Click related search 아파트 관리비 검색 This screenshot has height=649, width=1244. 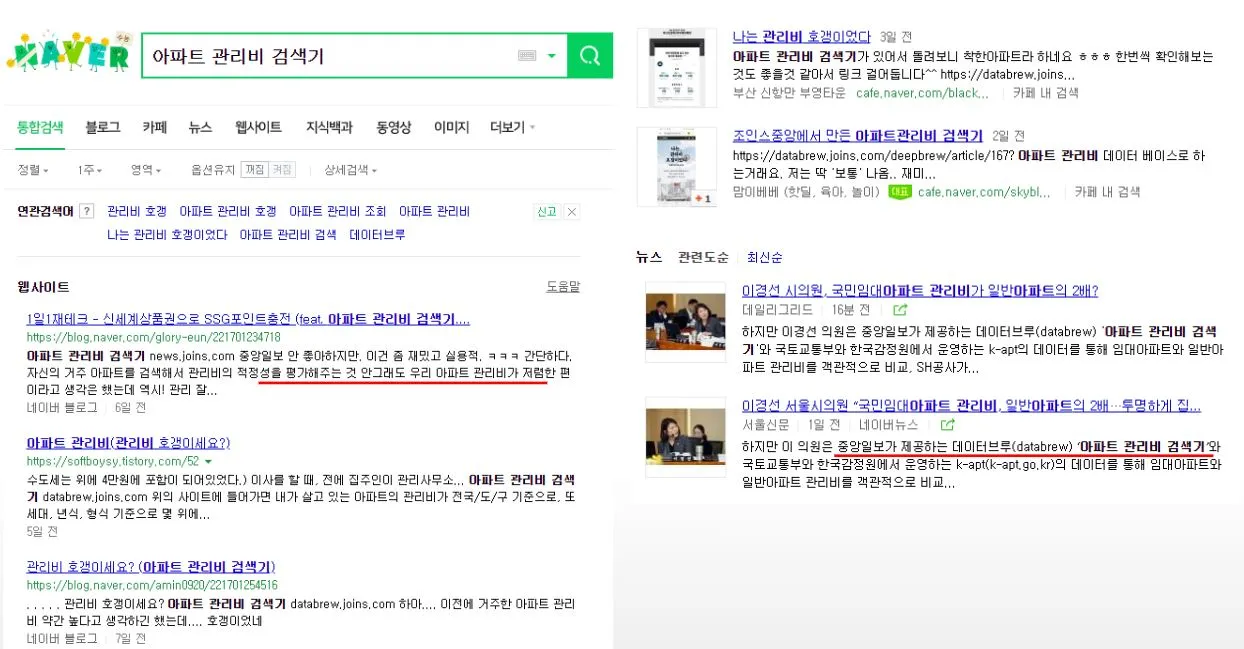288,235
